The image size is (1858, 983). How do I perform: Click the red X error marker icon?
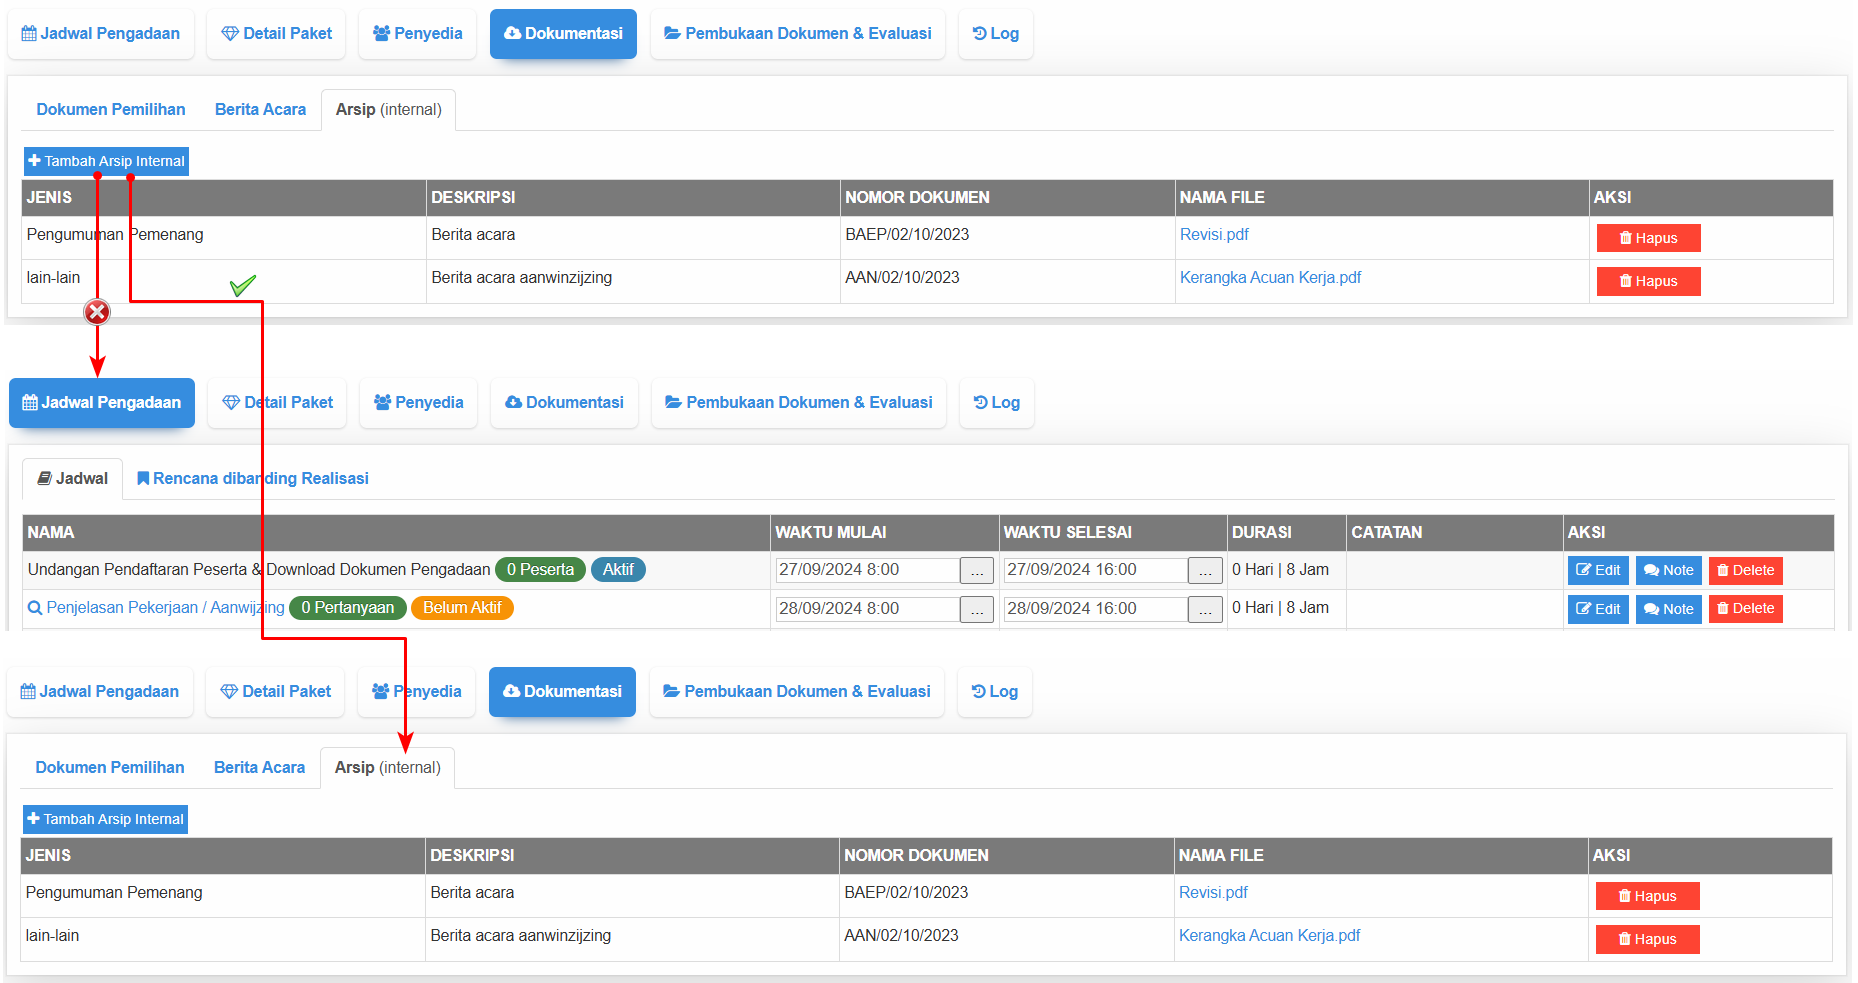click(x=97, y=312)
